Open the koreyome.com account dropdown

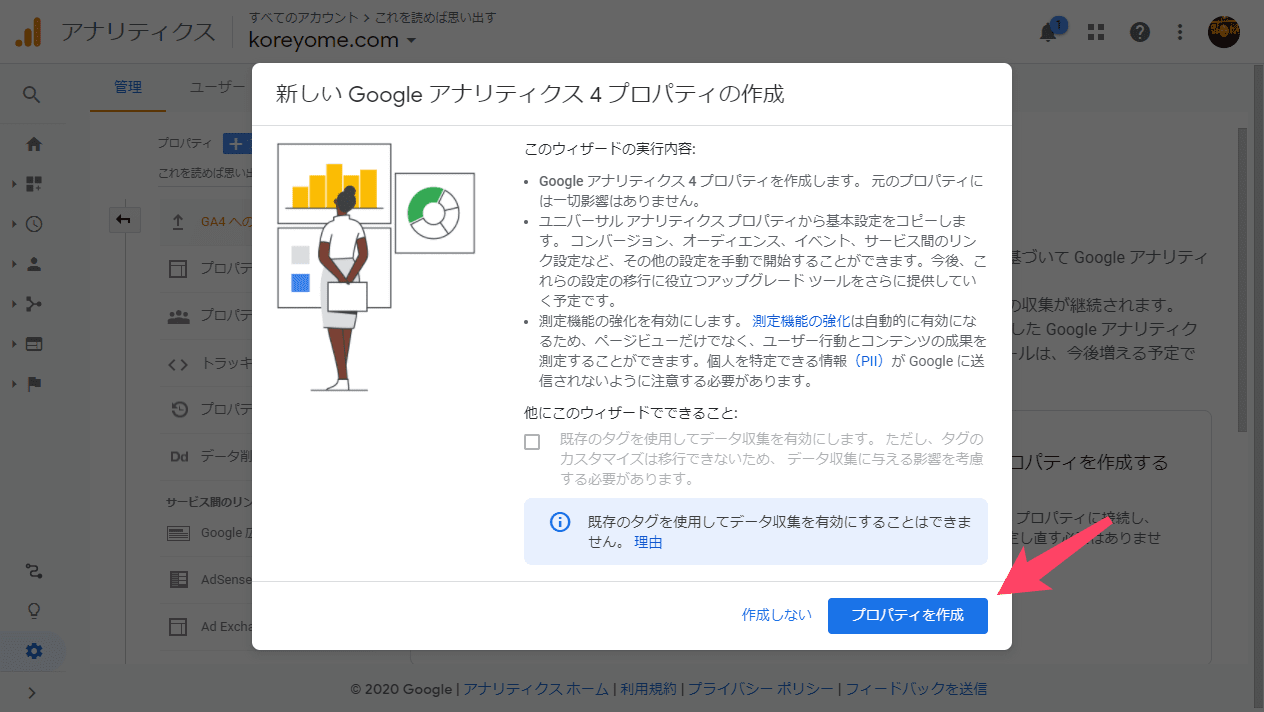(x=333, y=41)
